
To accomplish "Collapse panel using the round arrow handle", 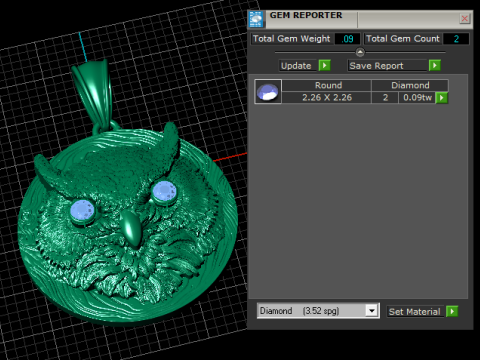I will pos(360,52).
